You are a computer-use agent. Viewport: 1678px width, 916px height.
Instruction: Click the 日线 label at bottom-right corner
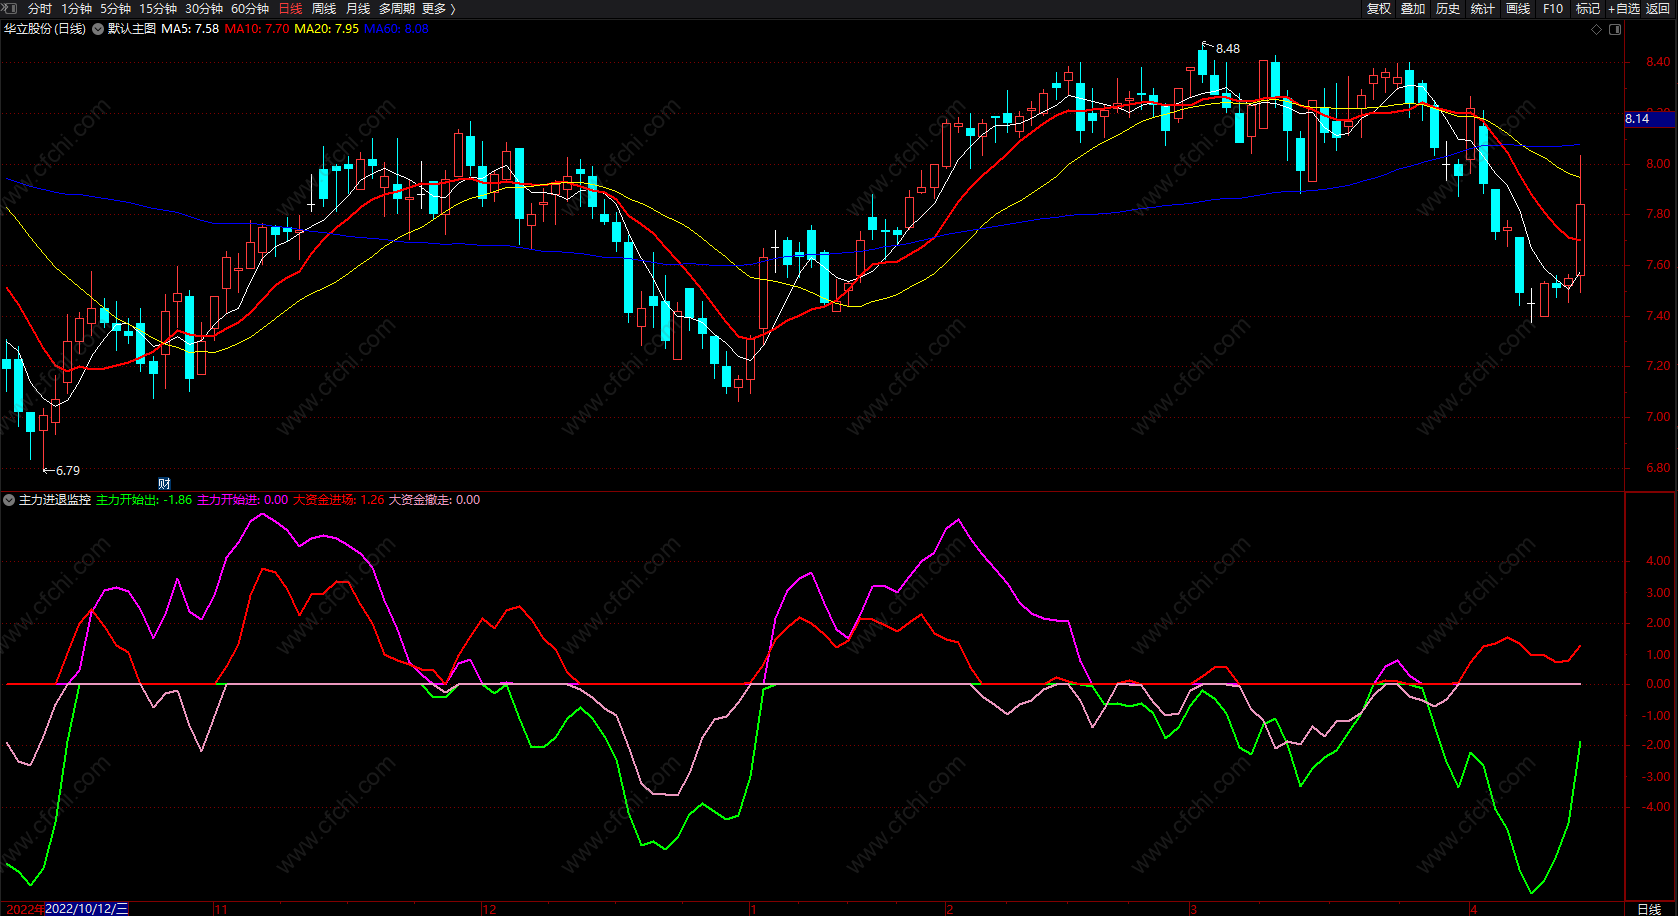[x=1649, y=909]
